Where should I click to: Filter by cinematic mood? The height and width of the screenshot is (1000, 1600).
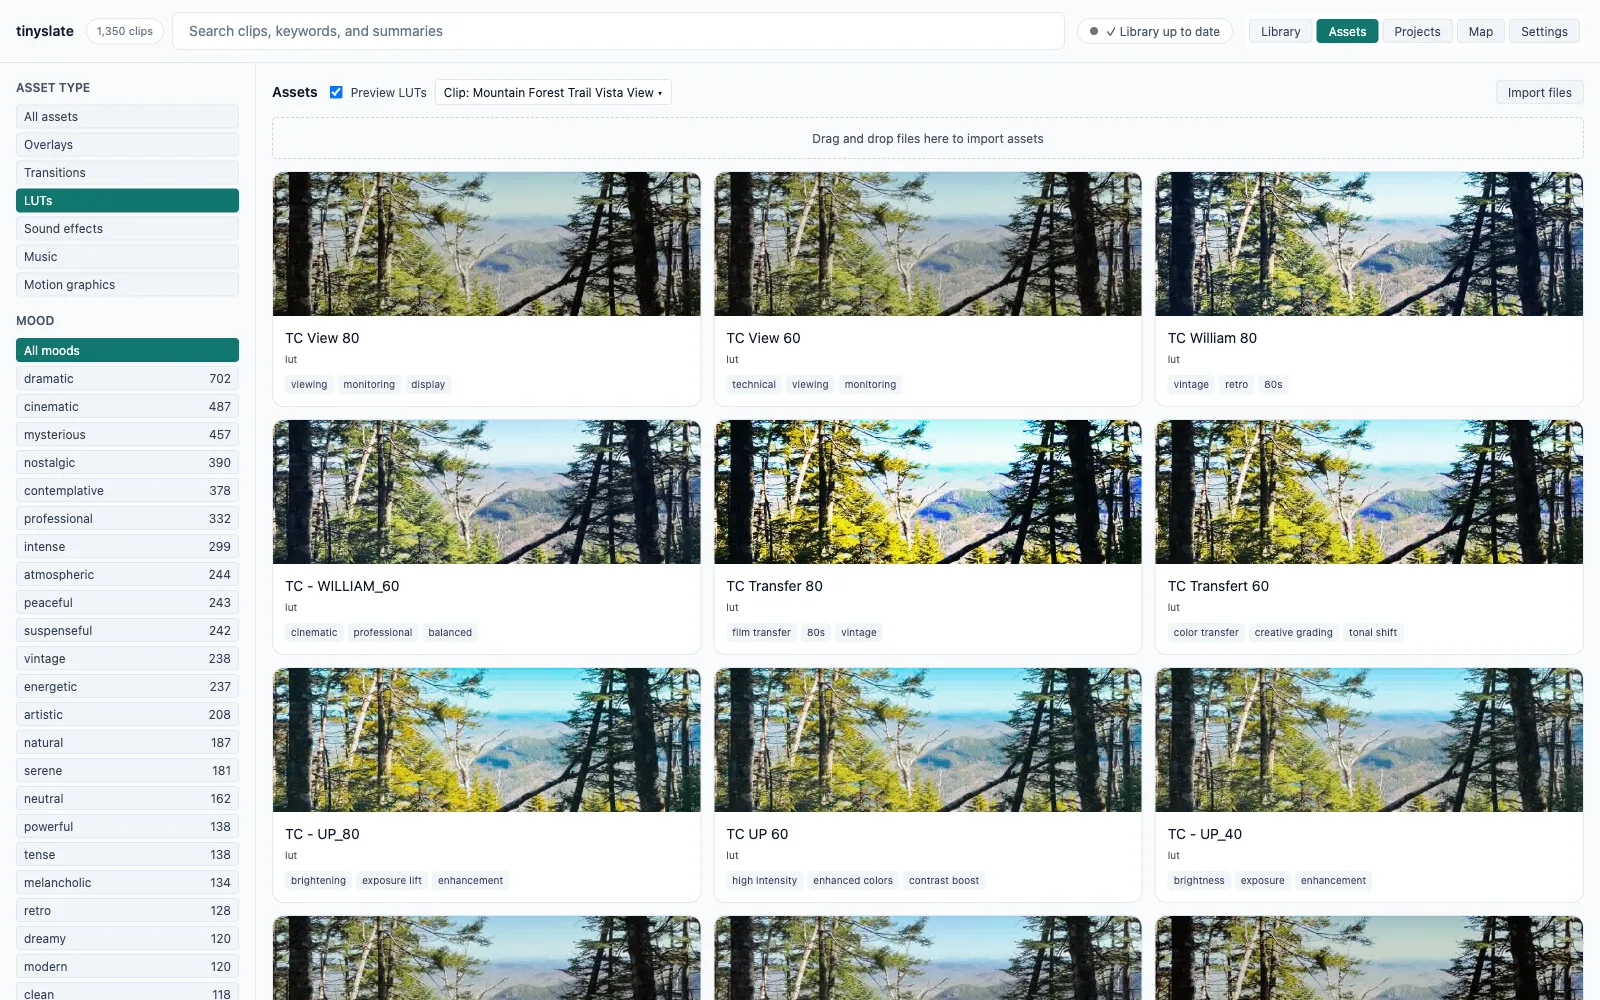[127, 407]
